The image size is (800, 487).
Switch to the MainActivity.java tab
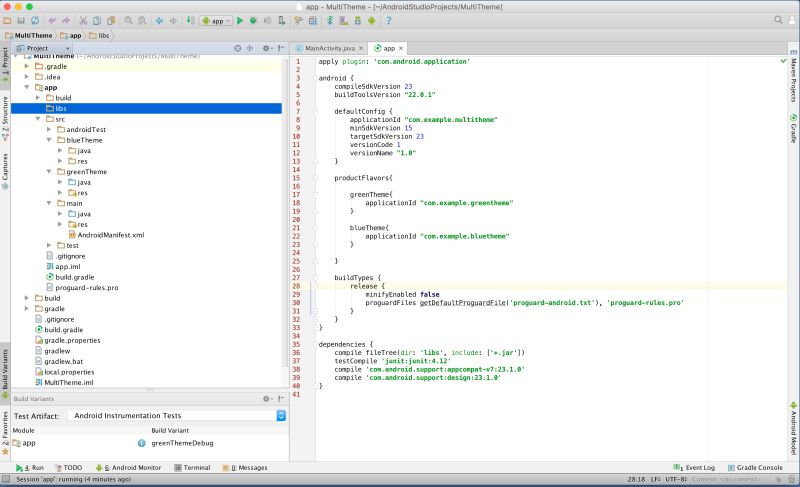[330, 48]
